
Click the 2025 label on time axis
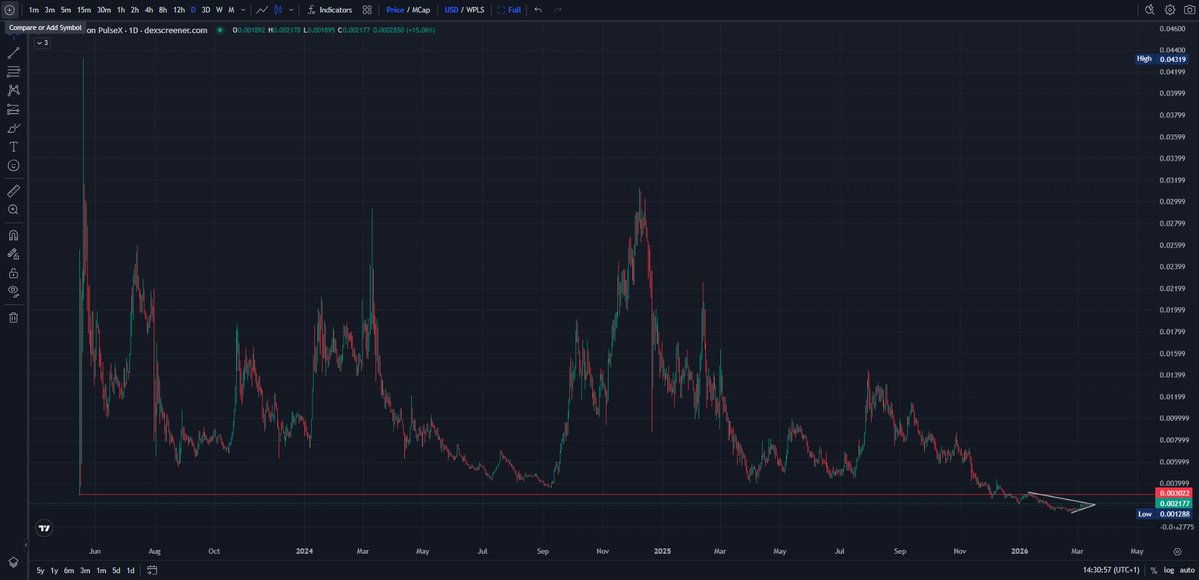662,551
